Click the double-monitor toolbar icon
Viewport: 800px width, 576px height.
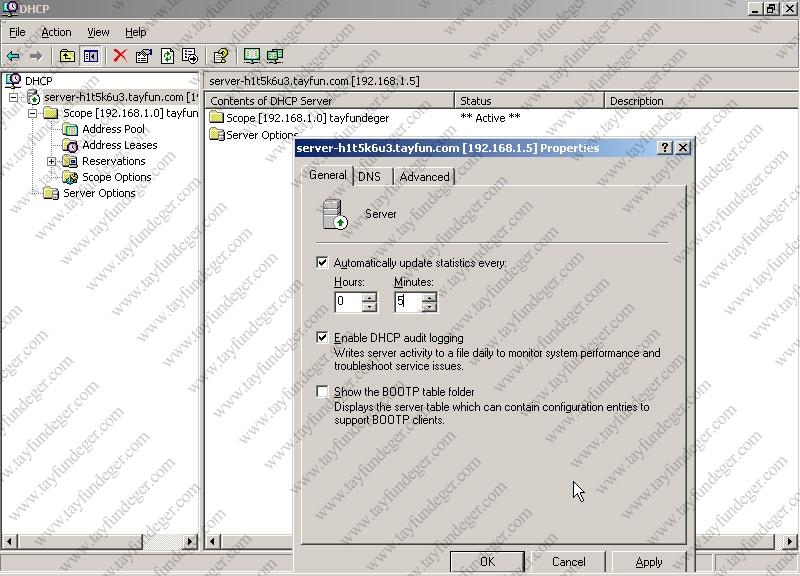pyautogui.click(x=274, y=56)
